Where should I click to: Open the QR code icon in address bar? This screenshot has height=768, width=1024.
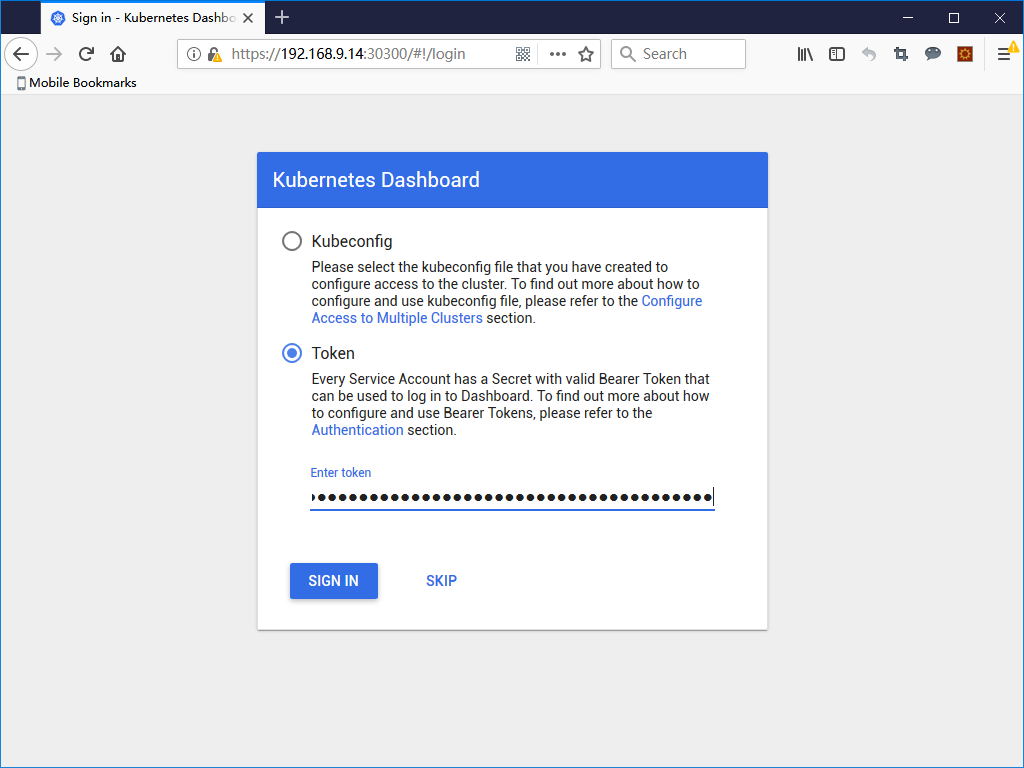point(522,54)
